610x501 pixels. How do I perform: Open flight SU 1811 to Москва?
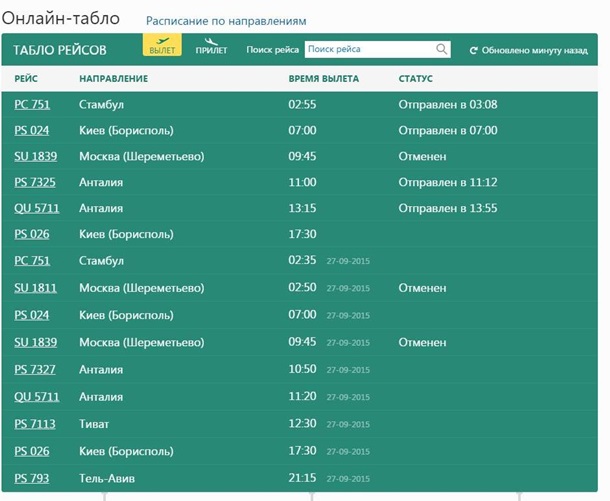(x=35, y=288)
